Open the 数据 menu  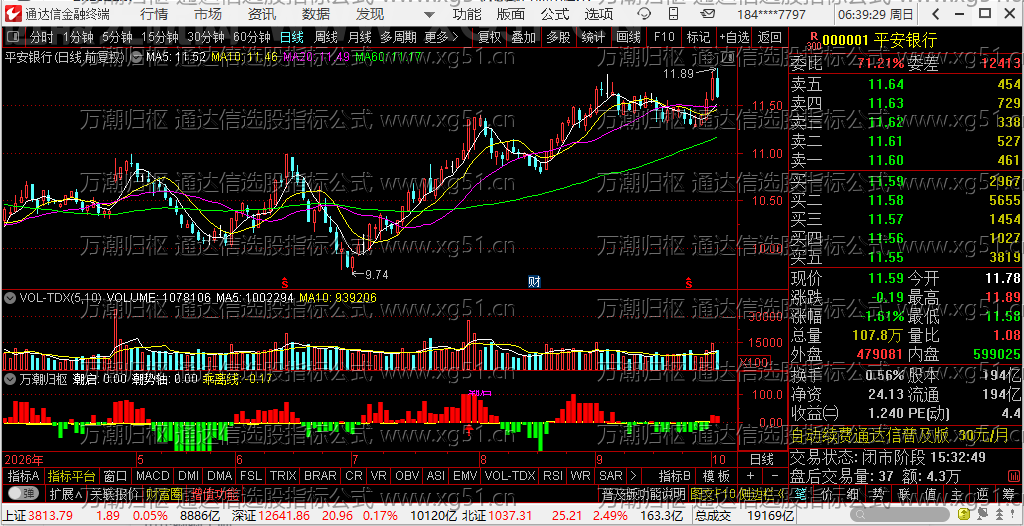pyautogui.click(x=316, y=14)
